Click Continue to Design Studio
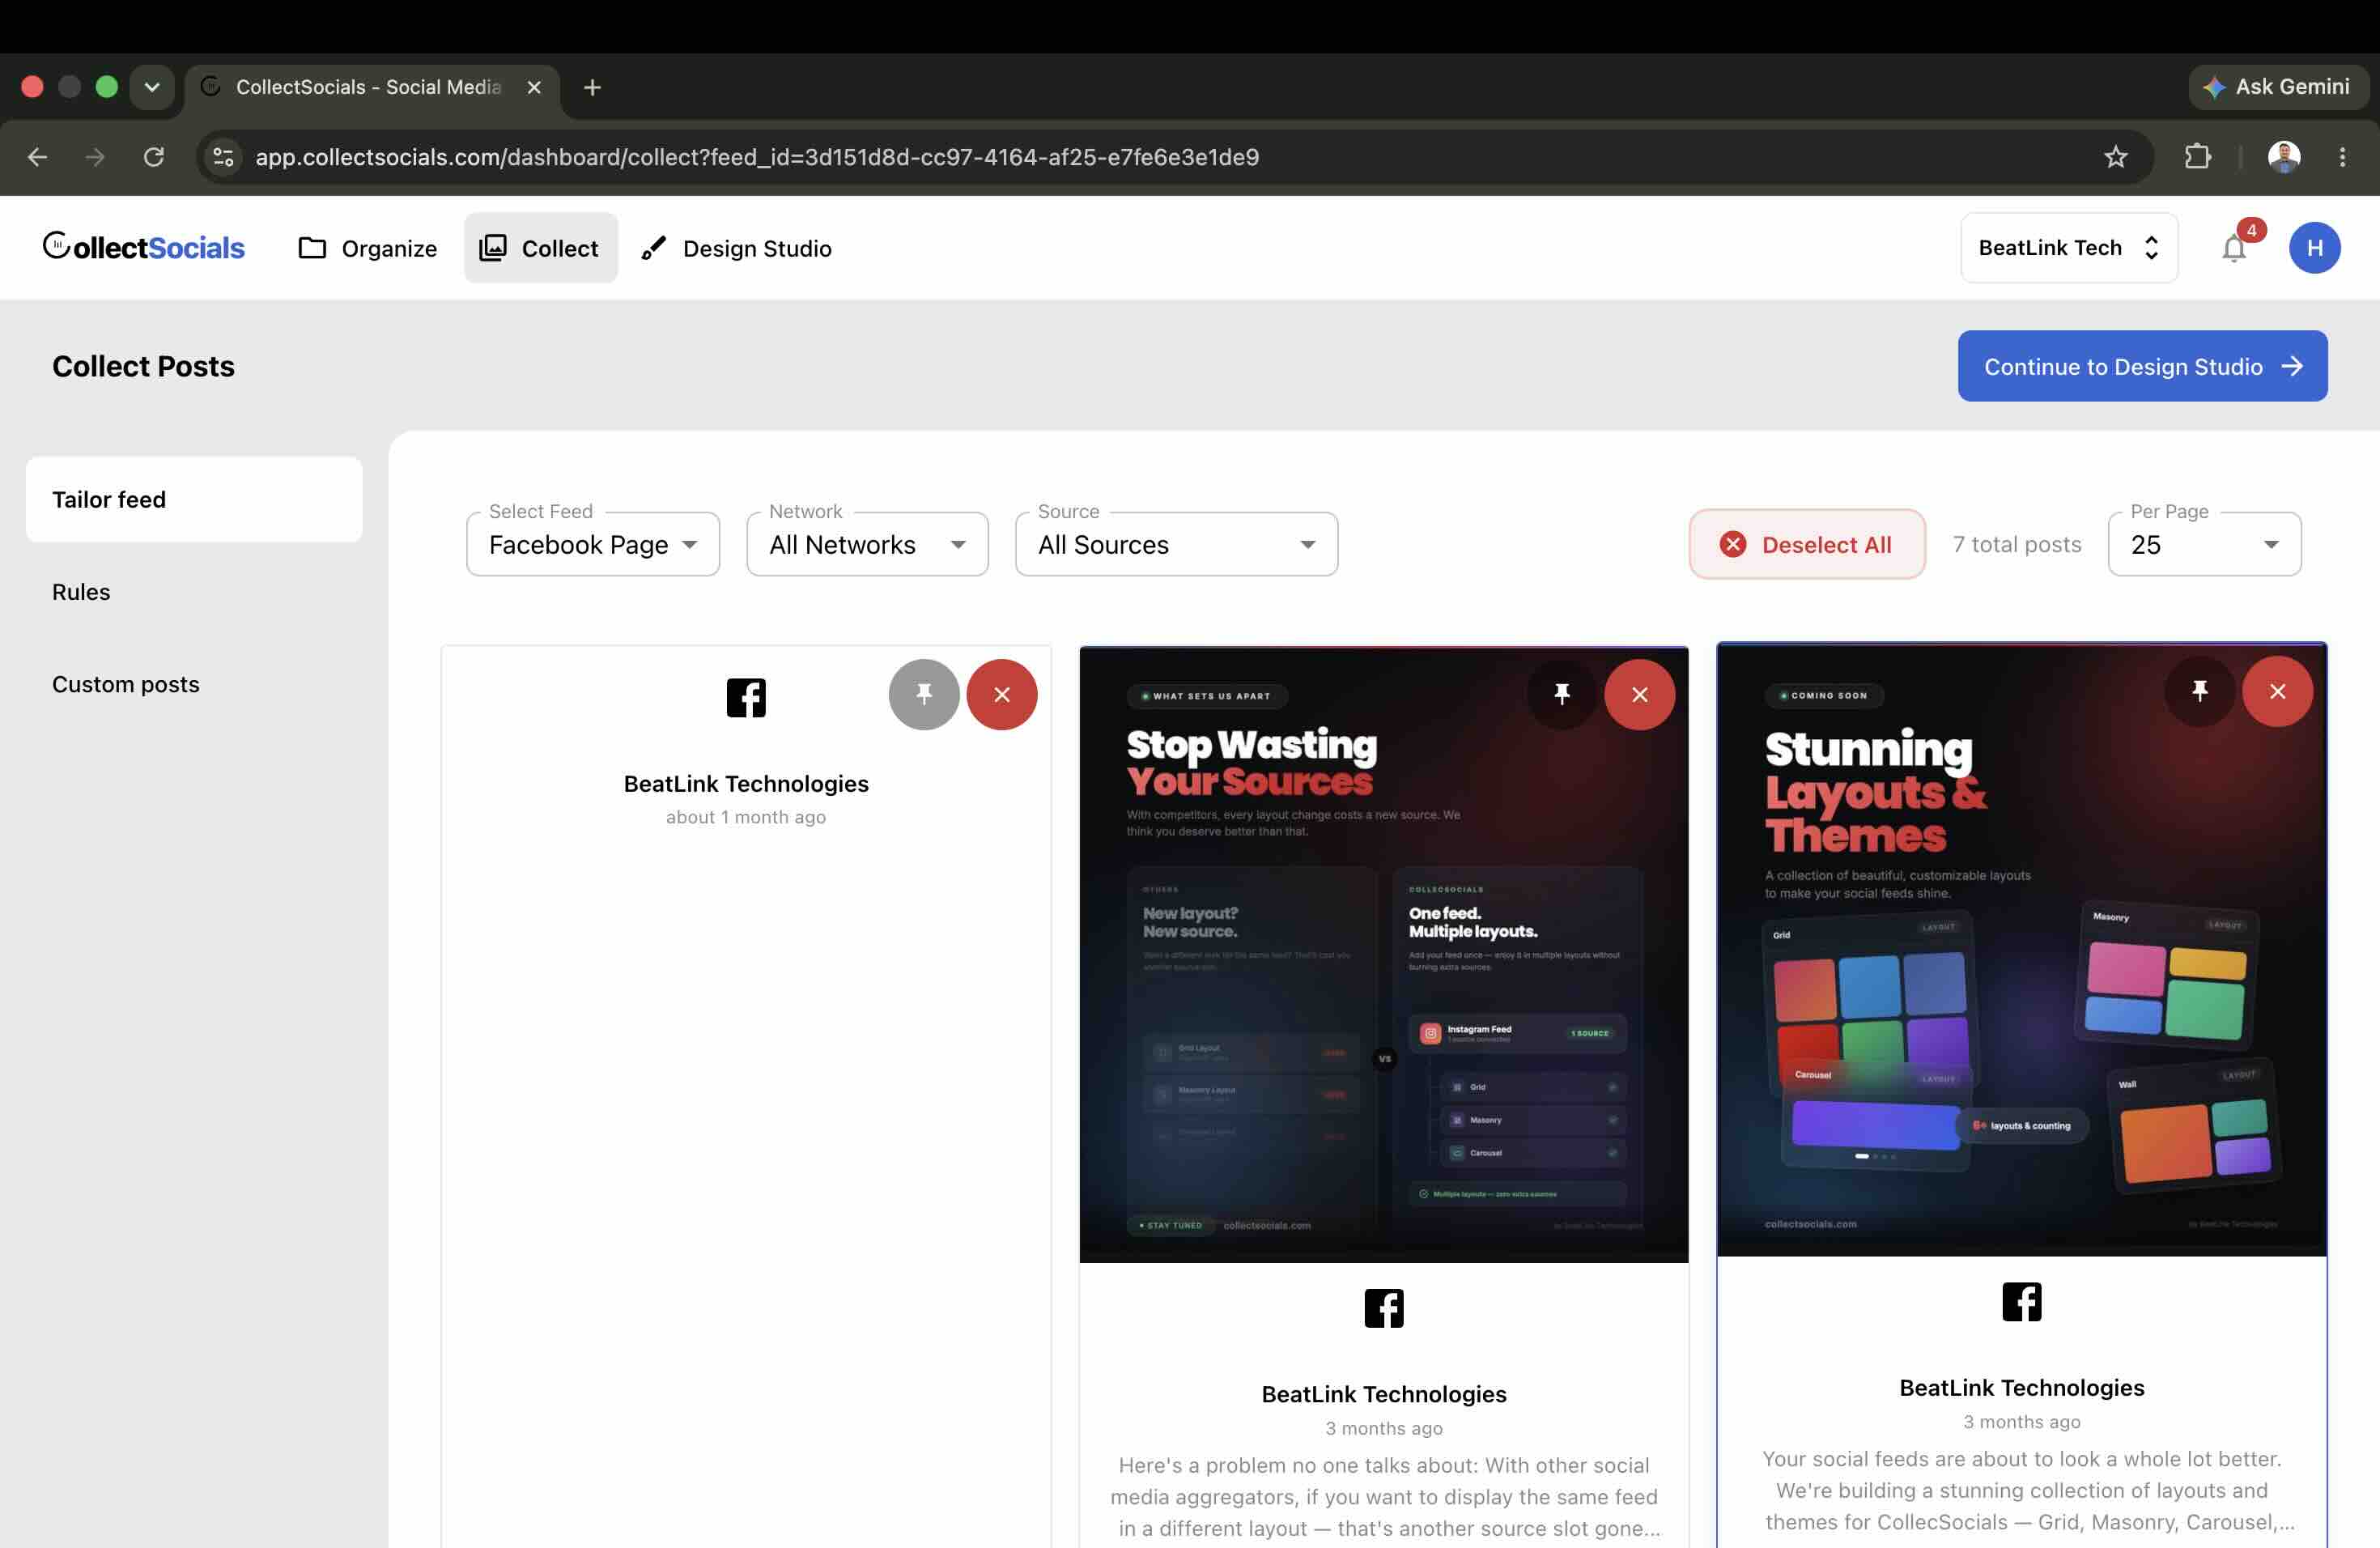This screenshot has width=2380, height=1548. click(2142, 366)
